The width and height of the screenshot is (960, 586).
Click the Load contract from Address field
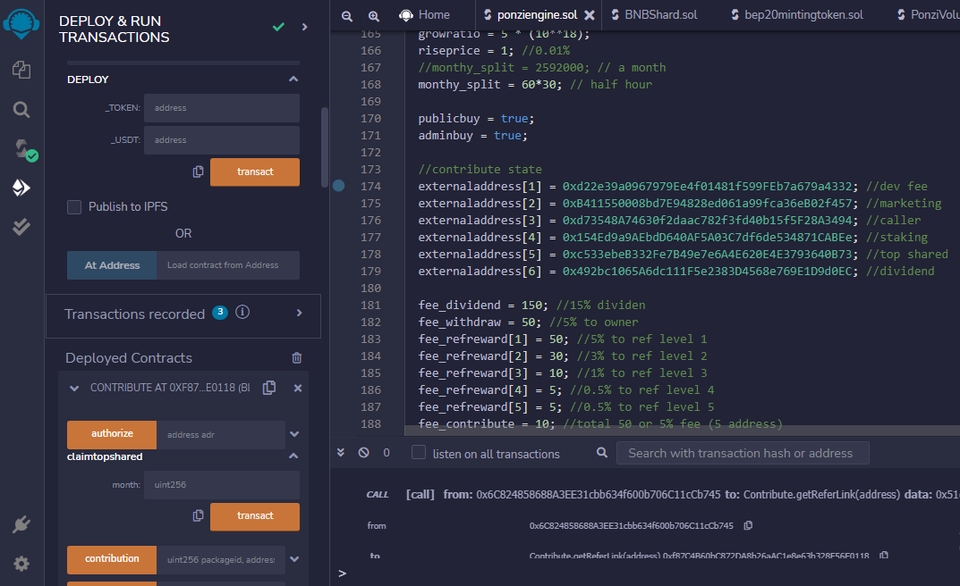(228, 265)
